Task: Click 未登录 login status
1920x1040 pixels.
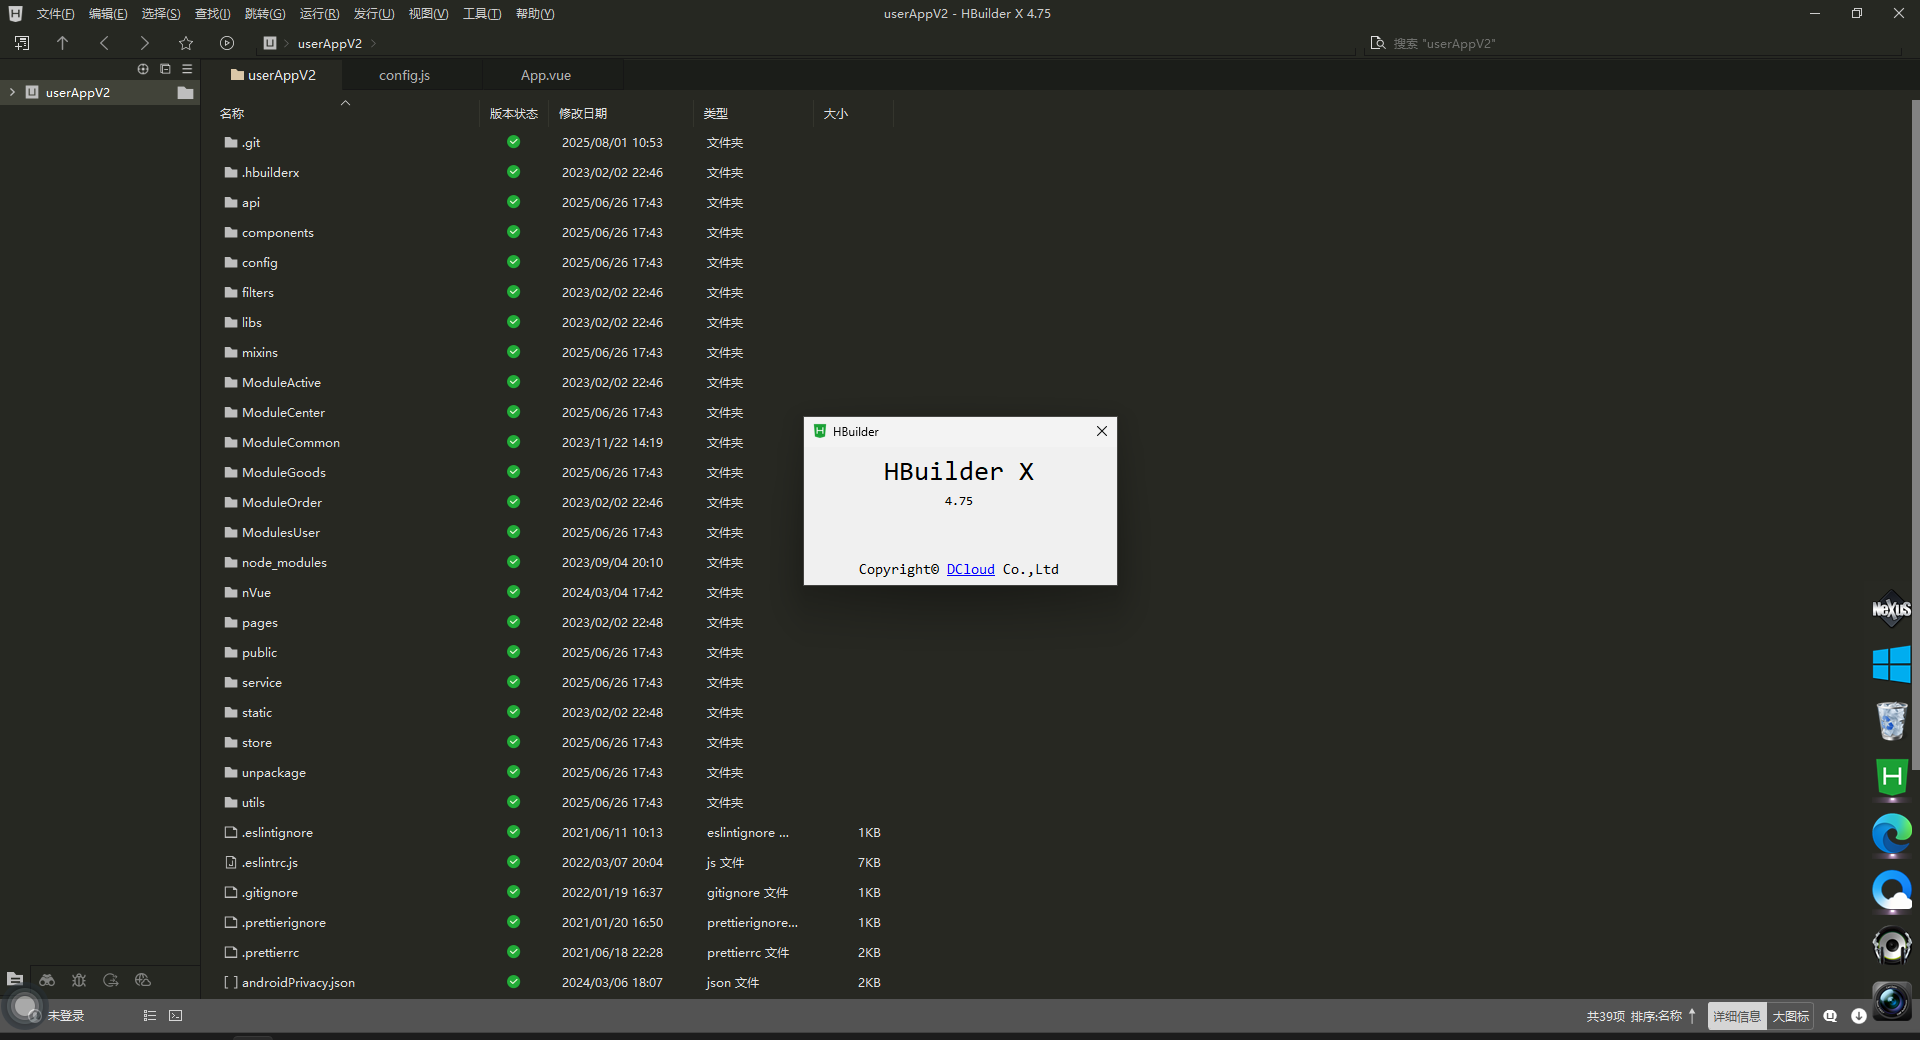Action: tap(66, 1016)
